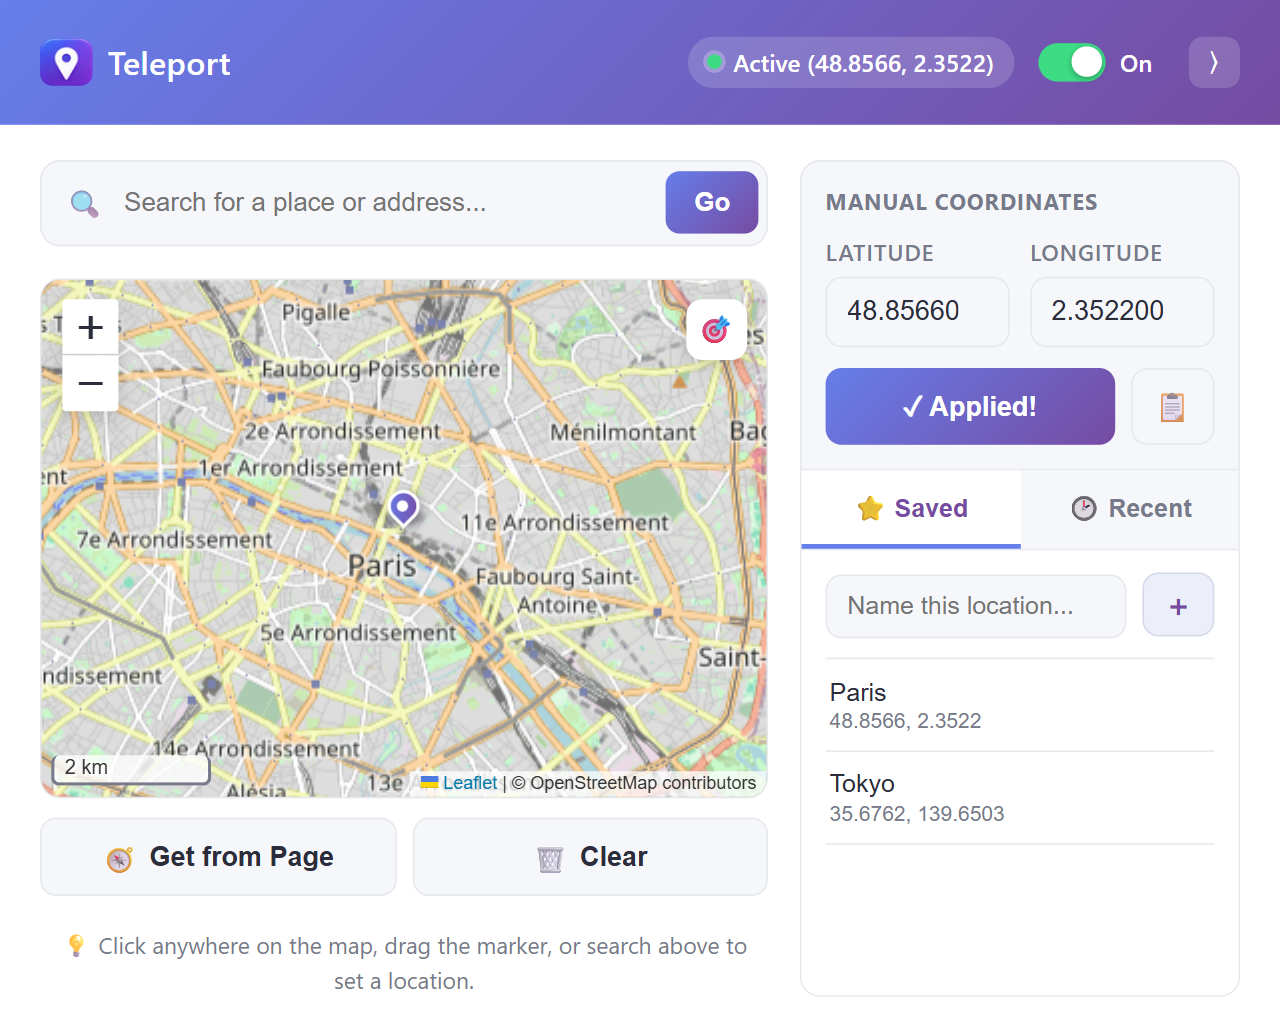This screenshot has width=1280, height=1030.
Task: Click the Get from Page button
Action: pos(218,857)
